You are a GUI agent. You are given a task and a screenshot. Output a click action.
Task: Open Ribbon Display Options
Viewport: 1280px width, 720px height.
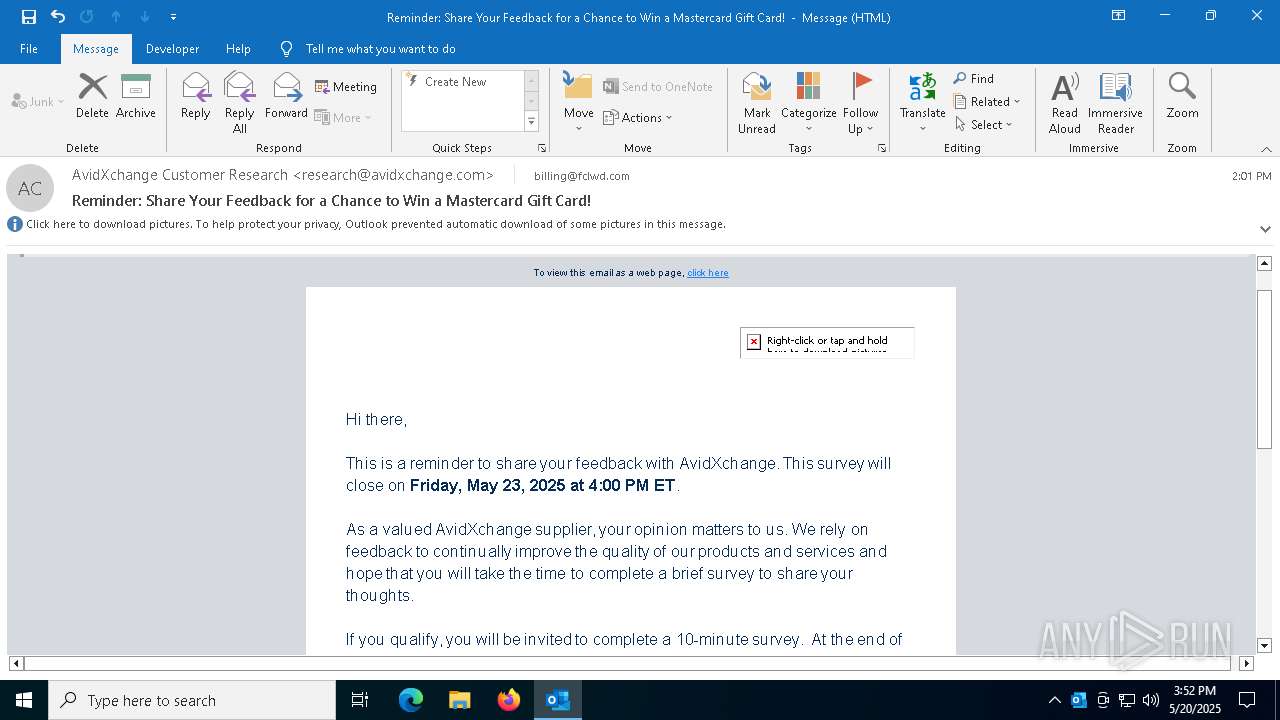1119,16
